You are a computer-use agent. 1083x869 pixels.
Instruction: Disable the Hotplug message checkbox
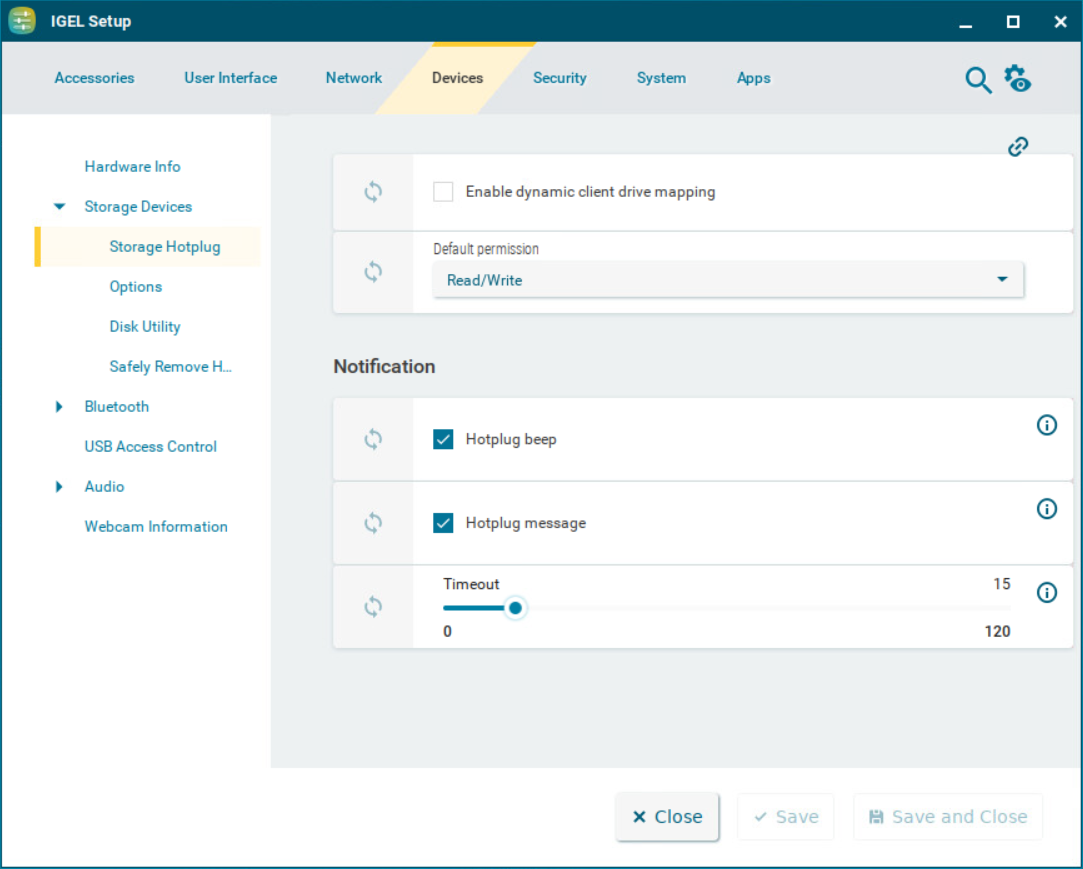(x=443, y=523)
